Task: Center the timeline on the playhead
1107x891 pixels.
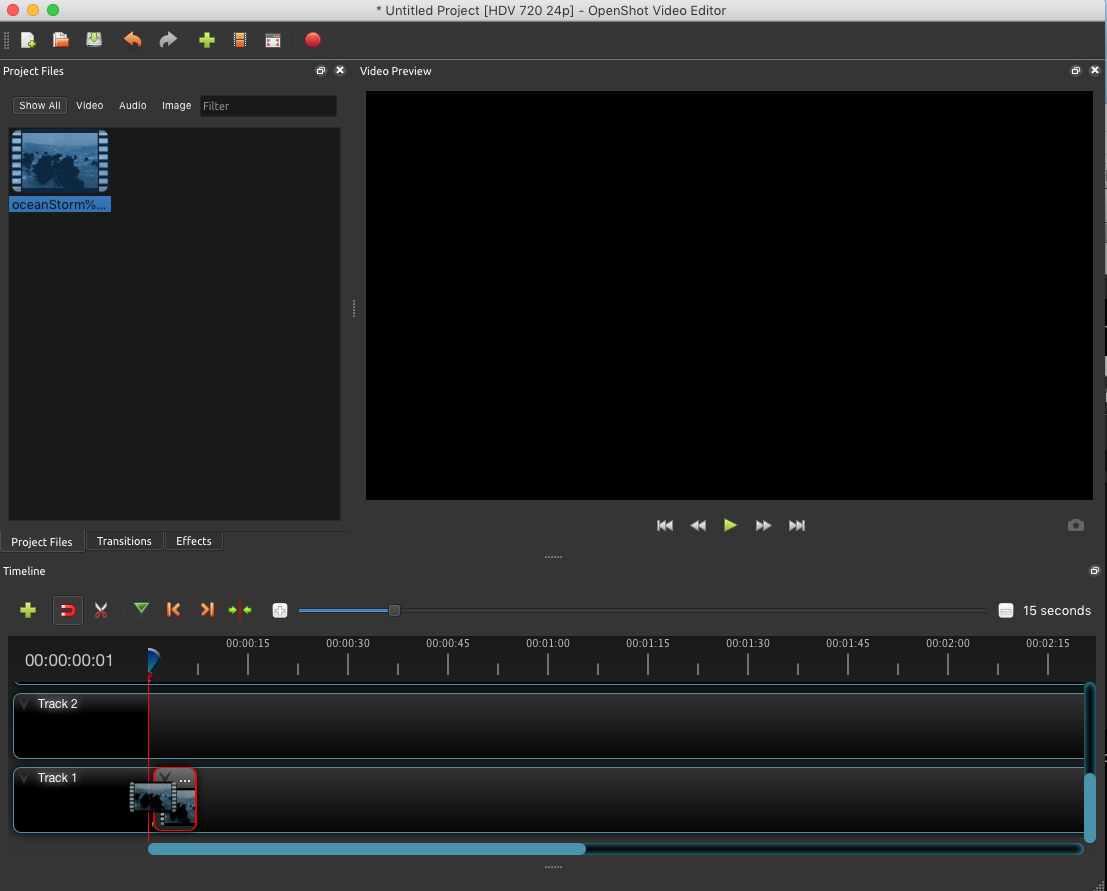Action: (x=240, y=610)
